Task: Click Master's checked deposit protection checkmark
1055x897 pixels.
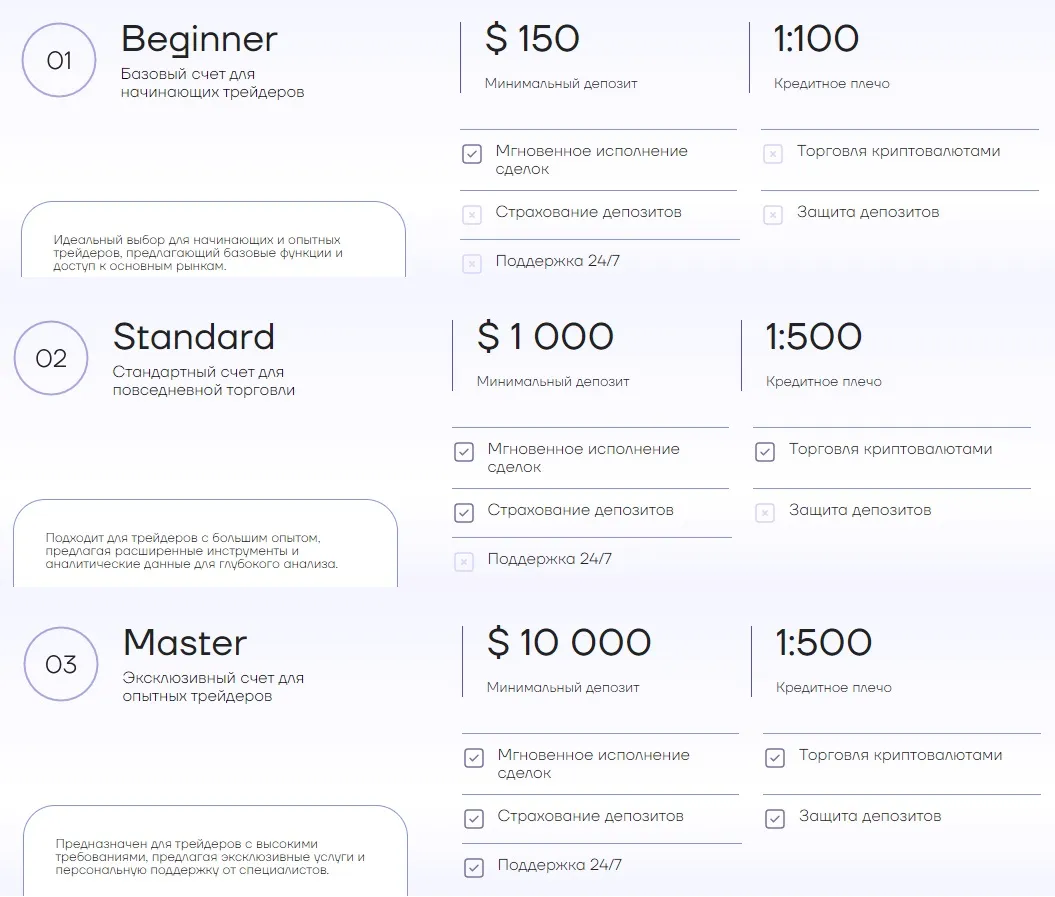Action: tap(775, 819)
